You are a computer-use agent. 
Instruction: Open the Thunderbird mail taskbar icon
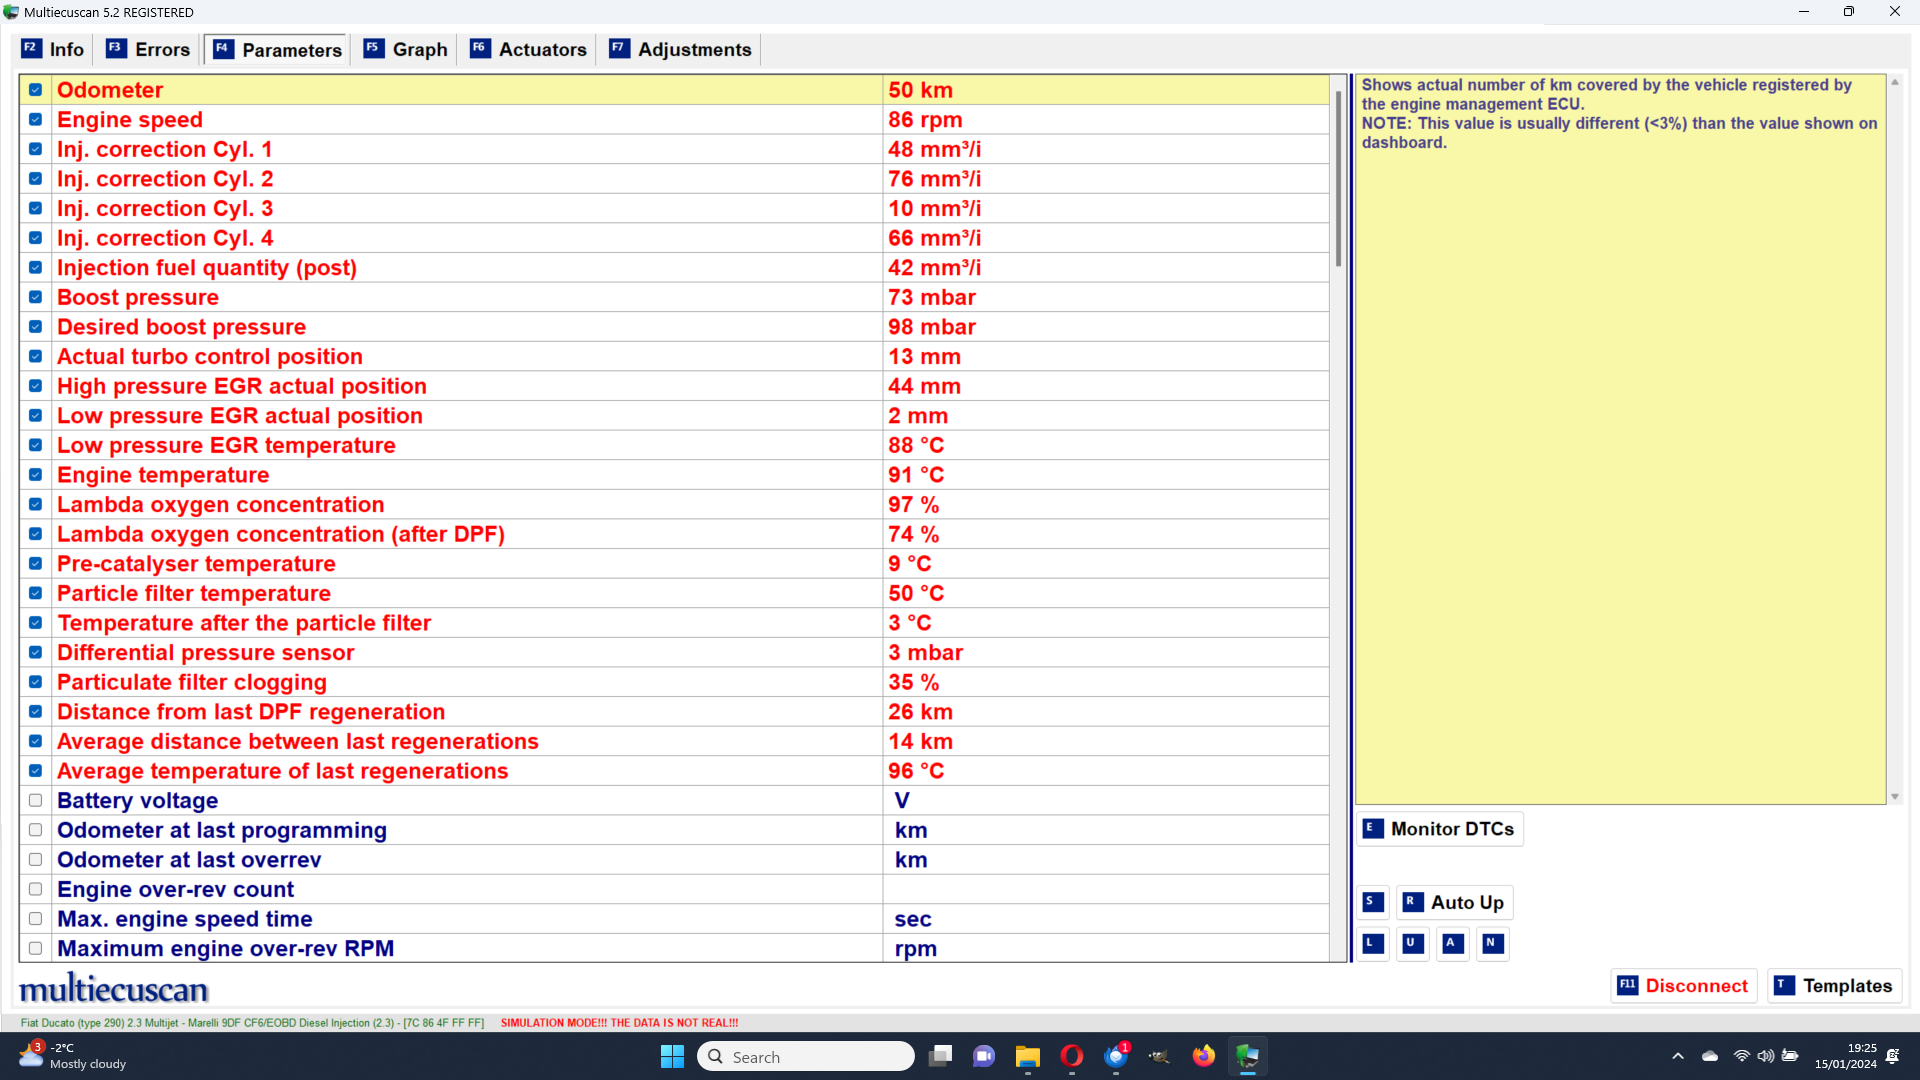click(x=1116, y=1056)
